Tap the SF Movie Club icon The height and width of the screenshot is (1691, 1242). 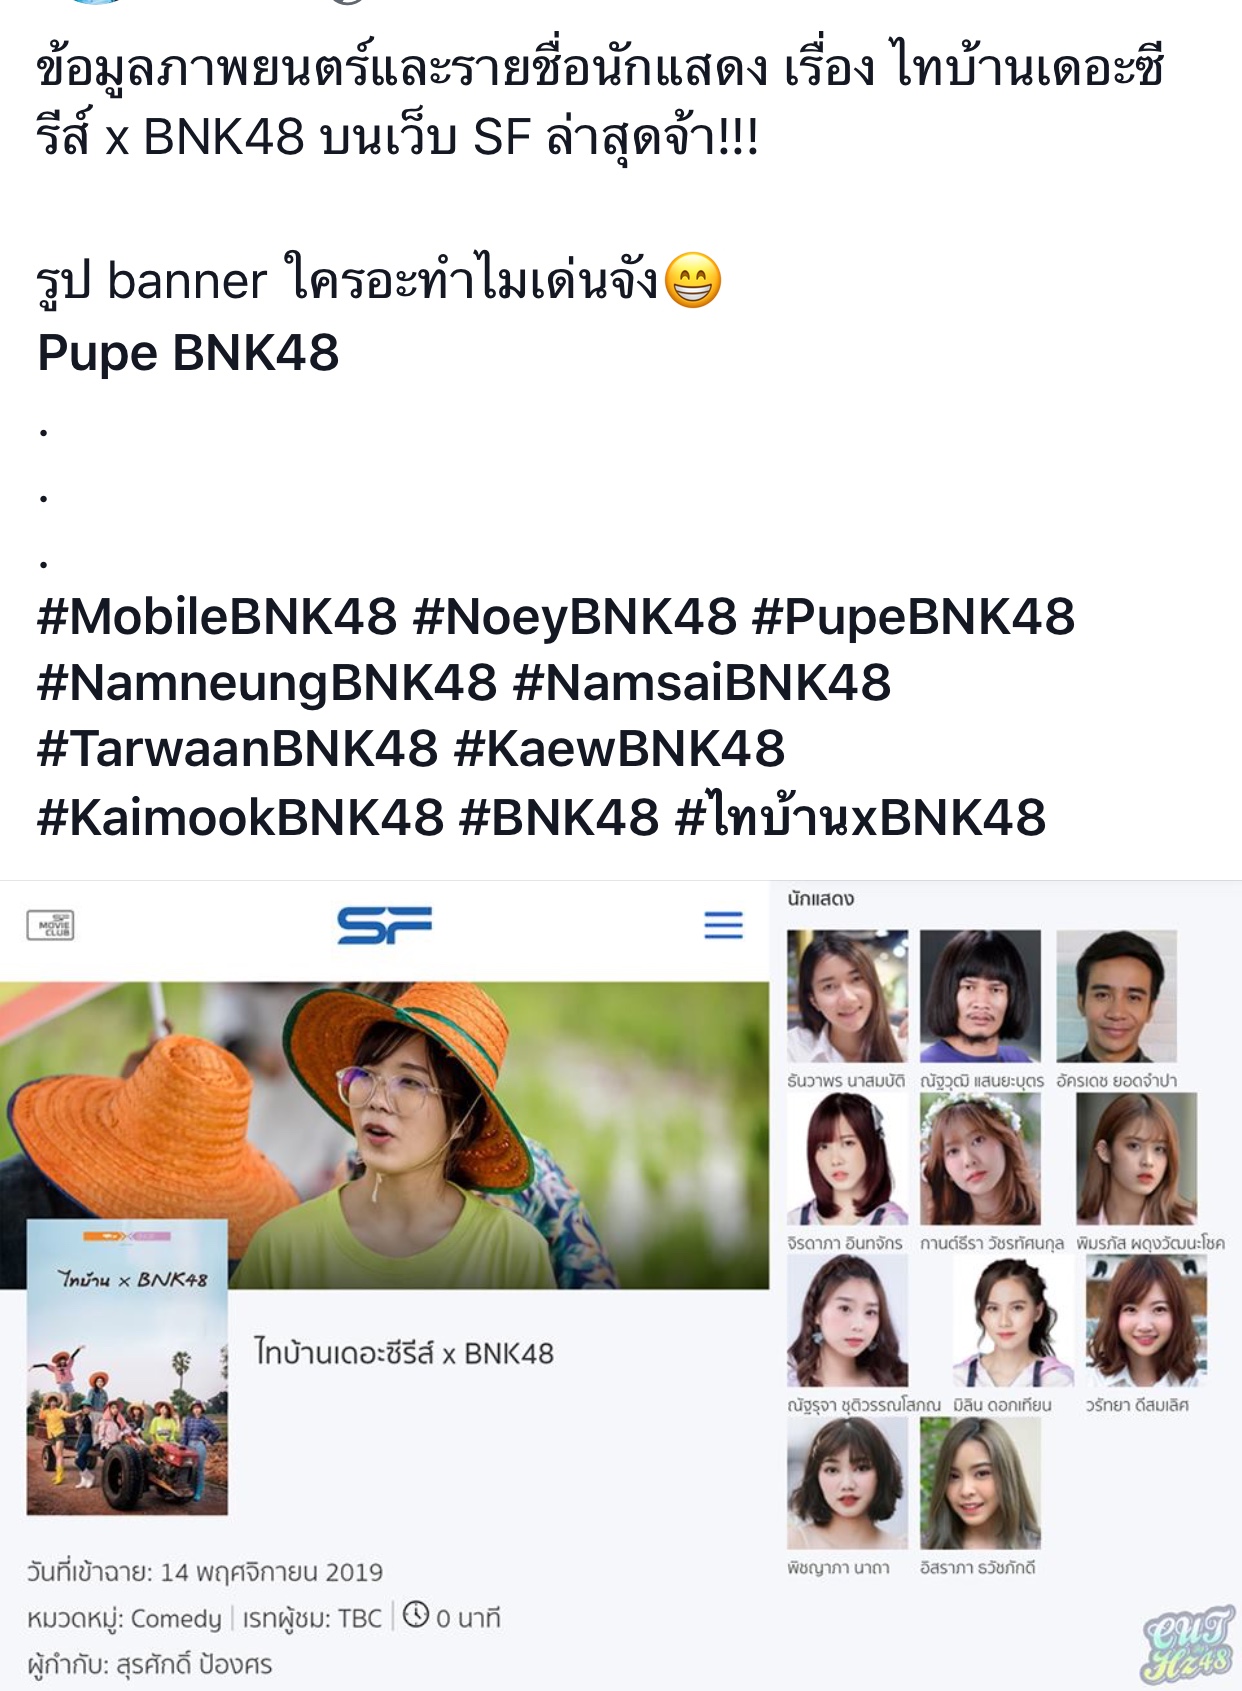pos(50,925)
